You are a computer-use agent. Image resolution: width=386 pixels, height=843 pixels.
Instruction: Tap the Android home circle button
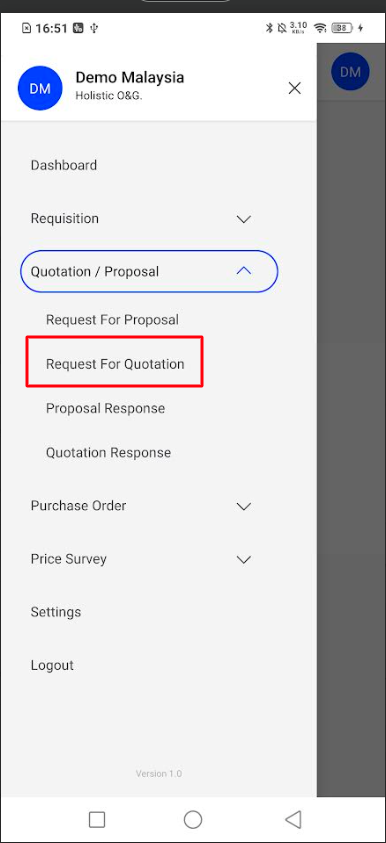point(193,819)
